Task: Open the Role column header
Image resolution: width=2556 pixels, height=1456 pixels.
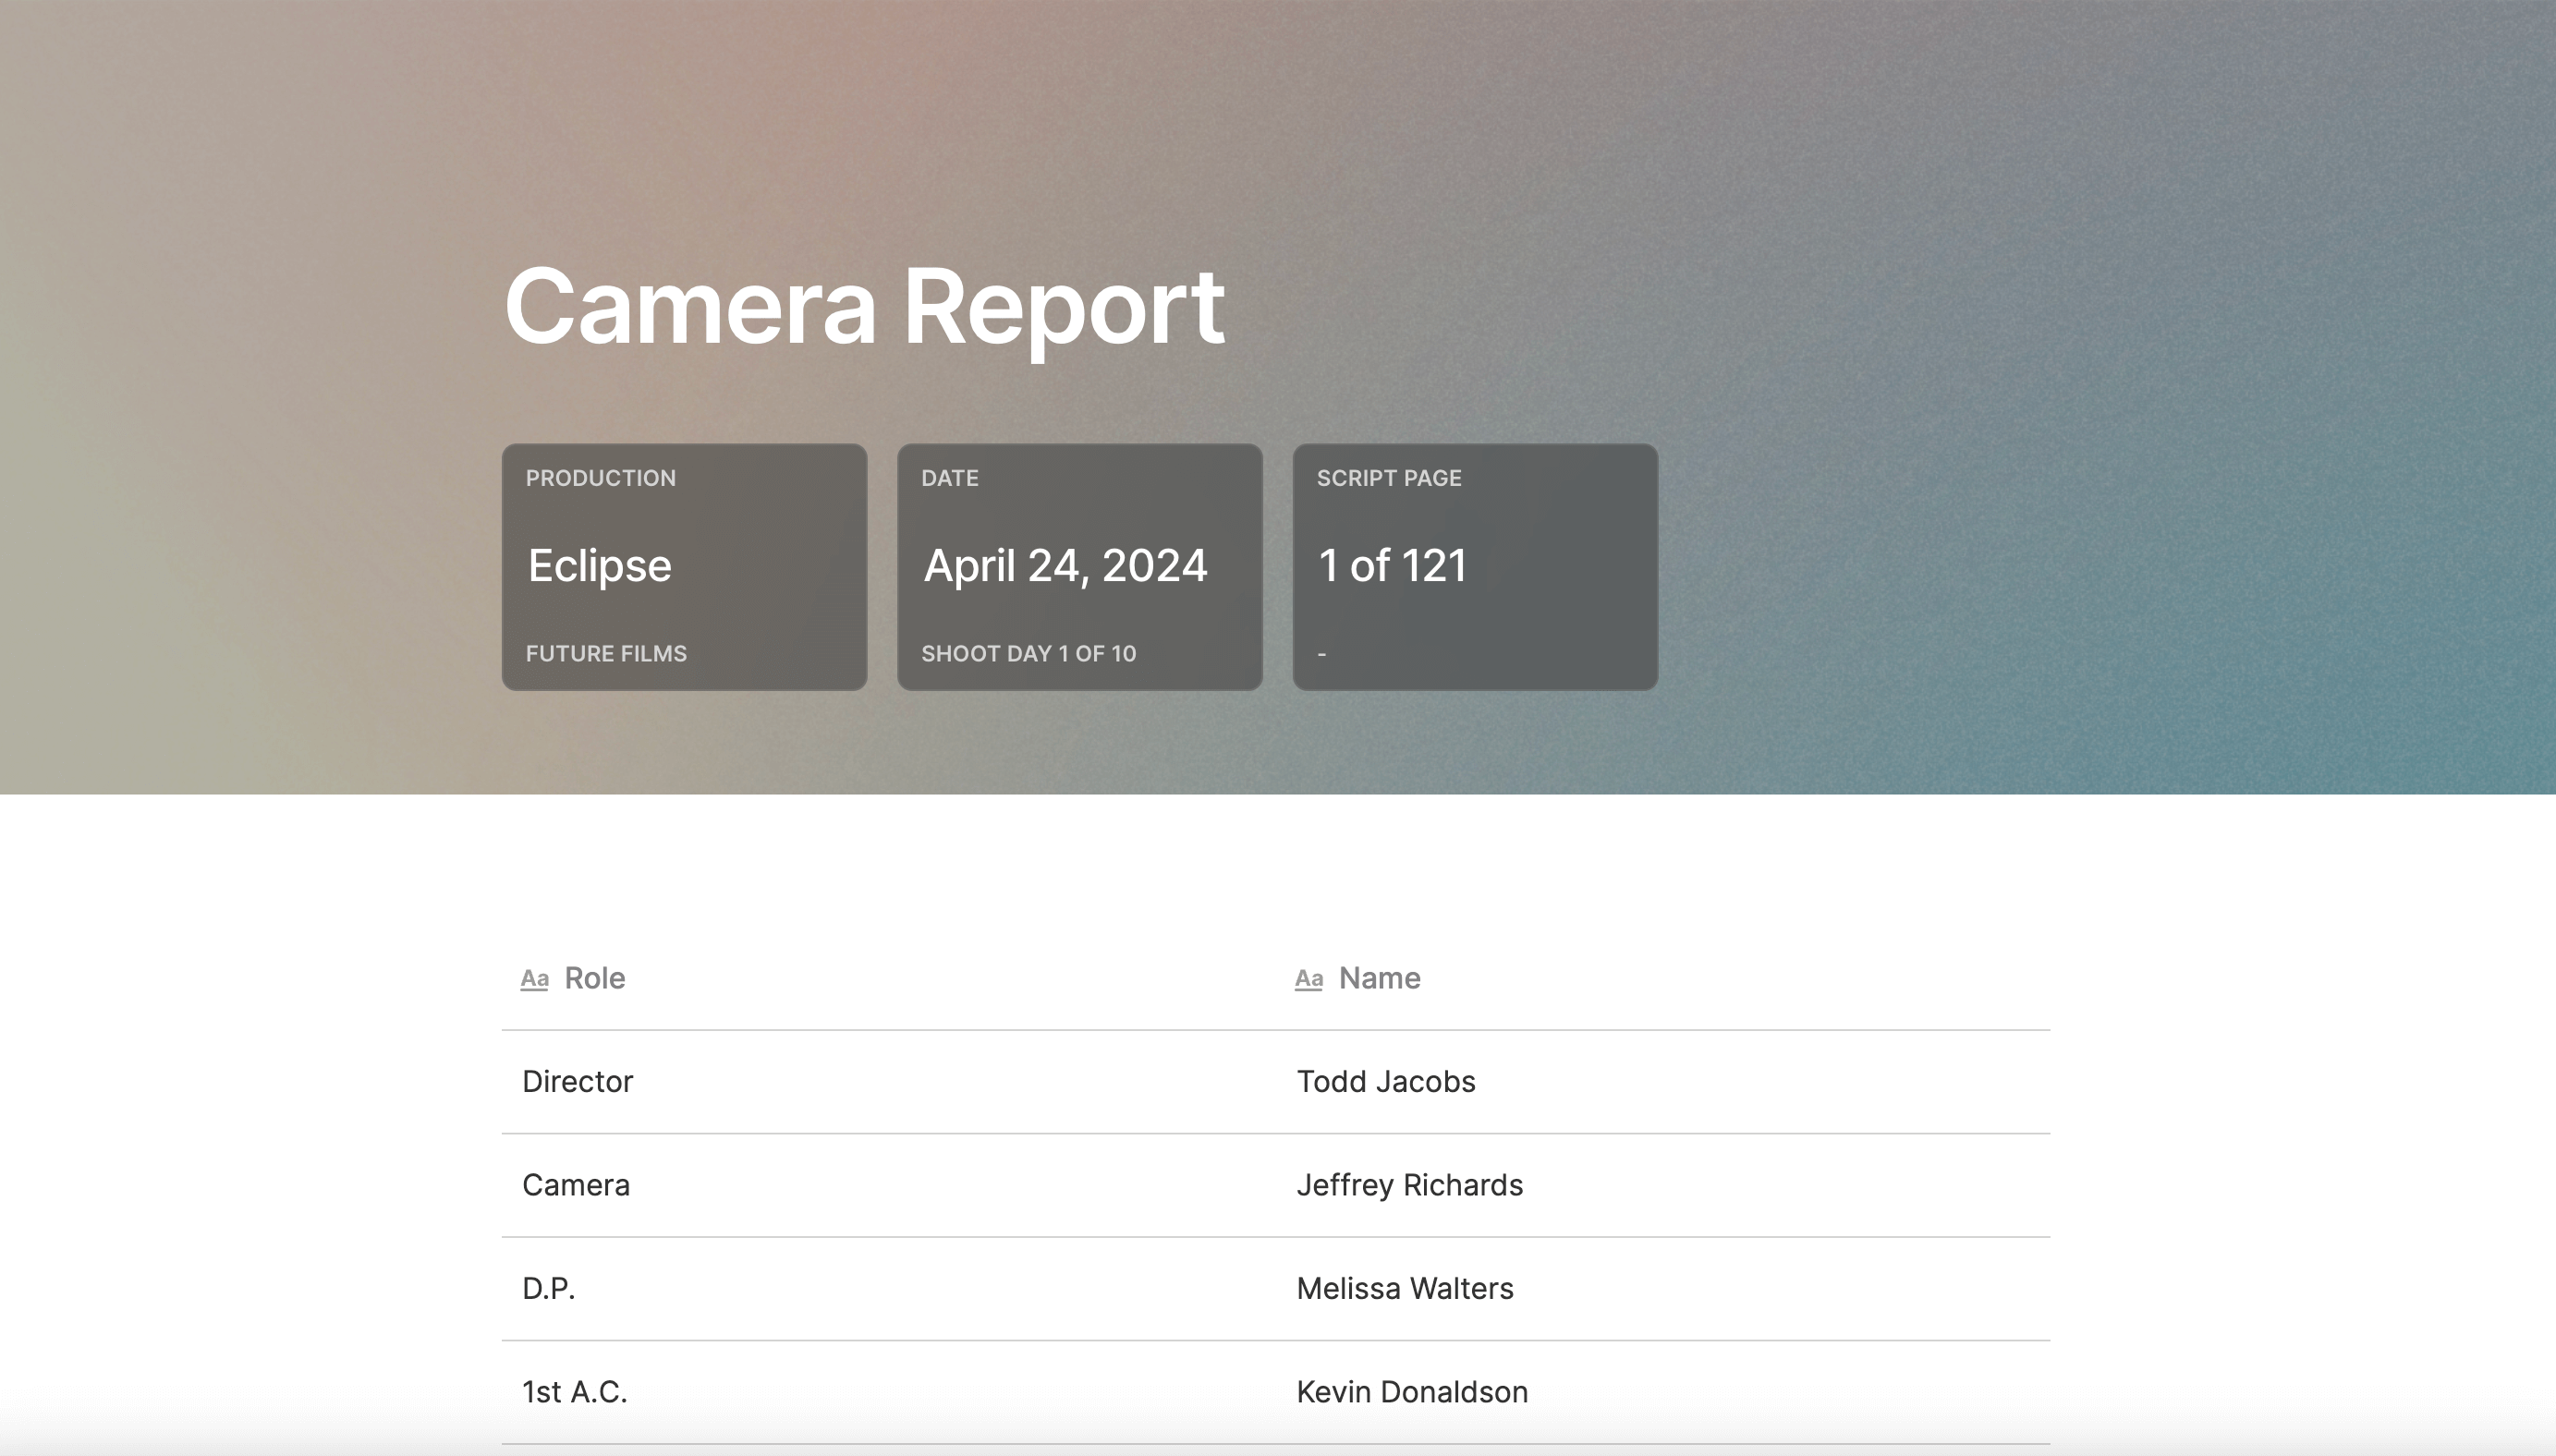Action: pyautogui.click(x=889, y=978)
